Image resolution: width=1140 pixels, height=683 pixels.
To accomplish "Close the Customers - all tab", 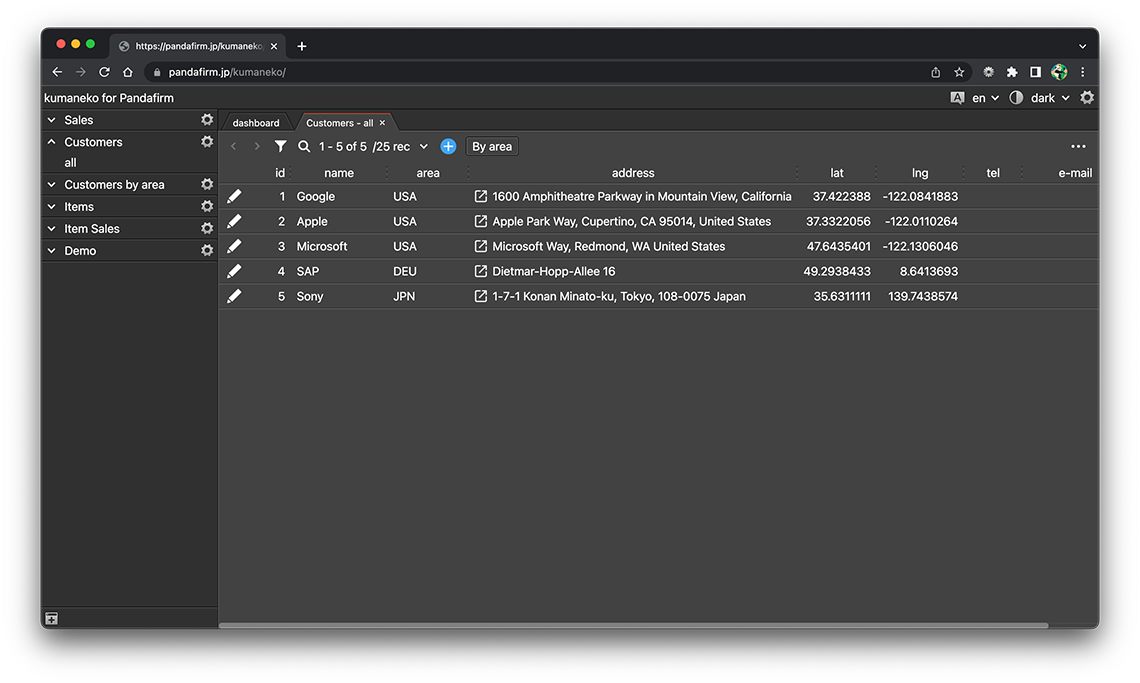I will 382,123.
